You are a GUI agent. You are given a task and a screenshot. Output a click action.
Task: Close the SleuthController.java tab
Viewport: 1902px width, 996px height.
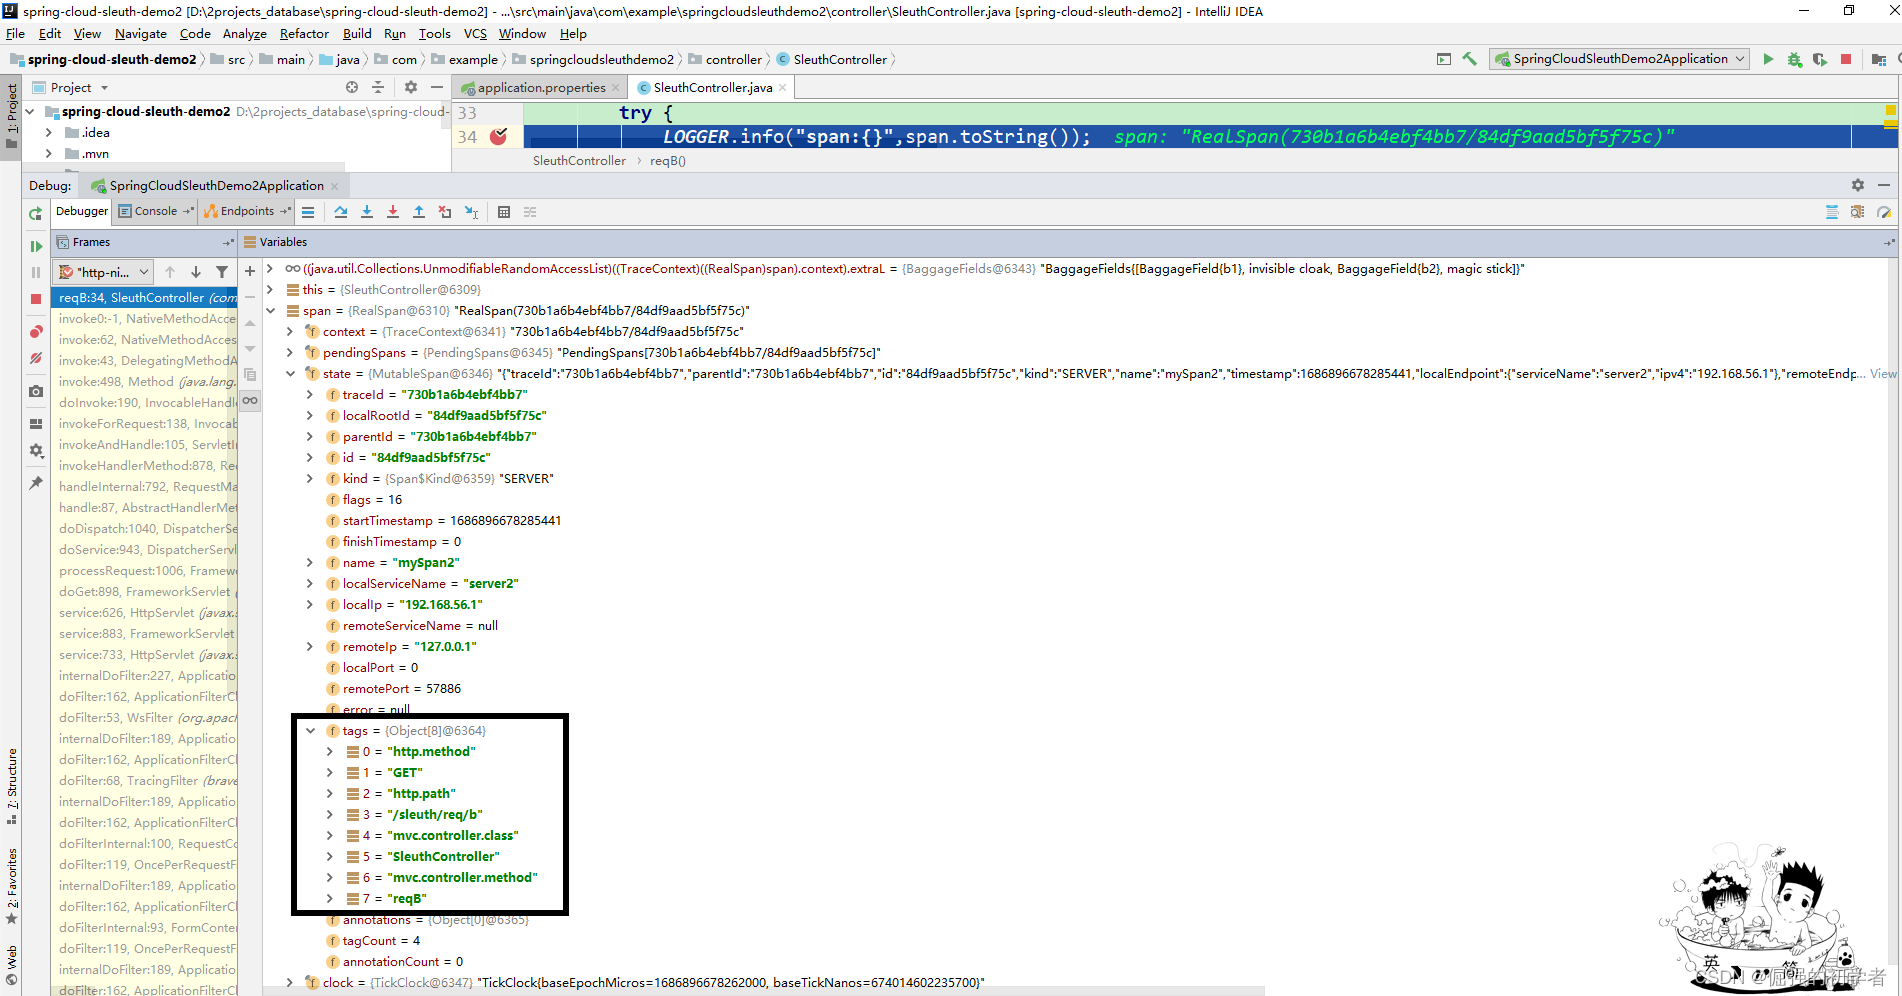782,87
